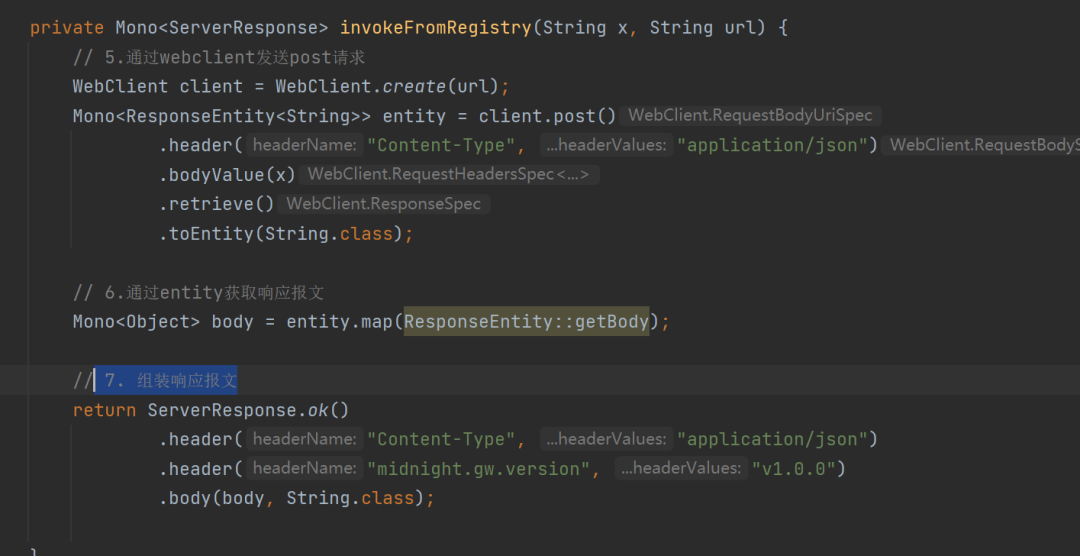Click the invokeFromRegistry method name

[435, 28]
